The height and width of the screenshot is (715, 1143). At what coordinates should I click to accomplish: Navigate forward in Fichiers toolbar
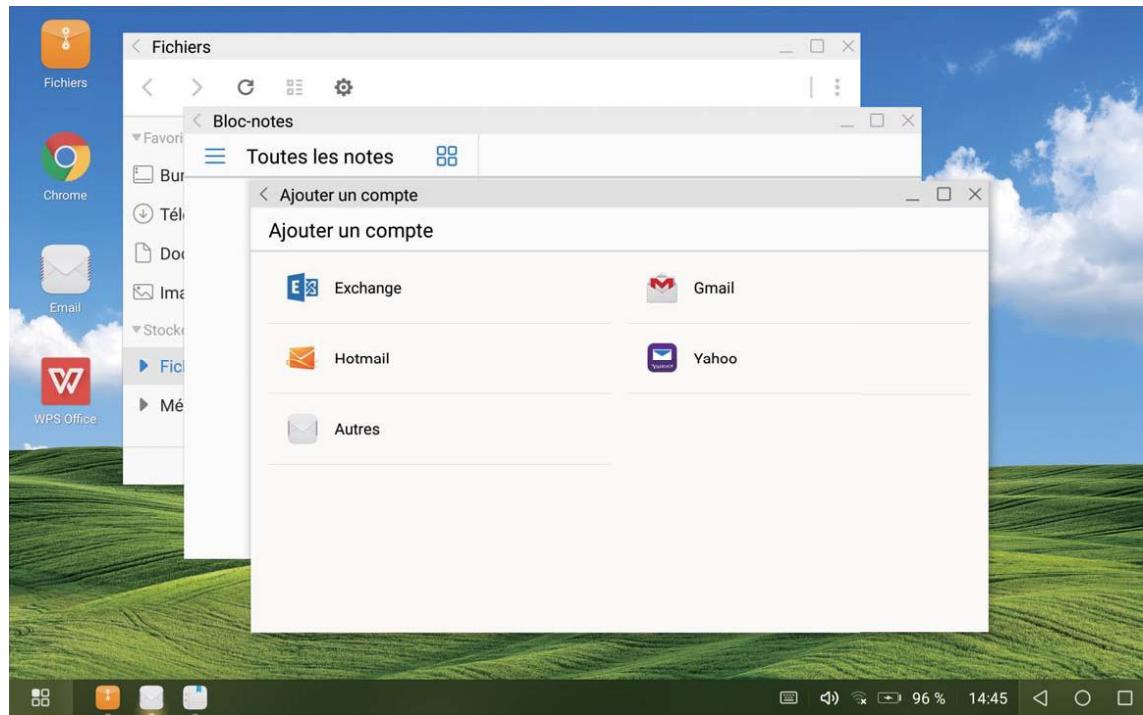196,87
